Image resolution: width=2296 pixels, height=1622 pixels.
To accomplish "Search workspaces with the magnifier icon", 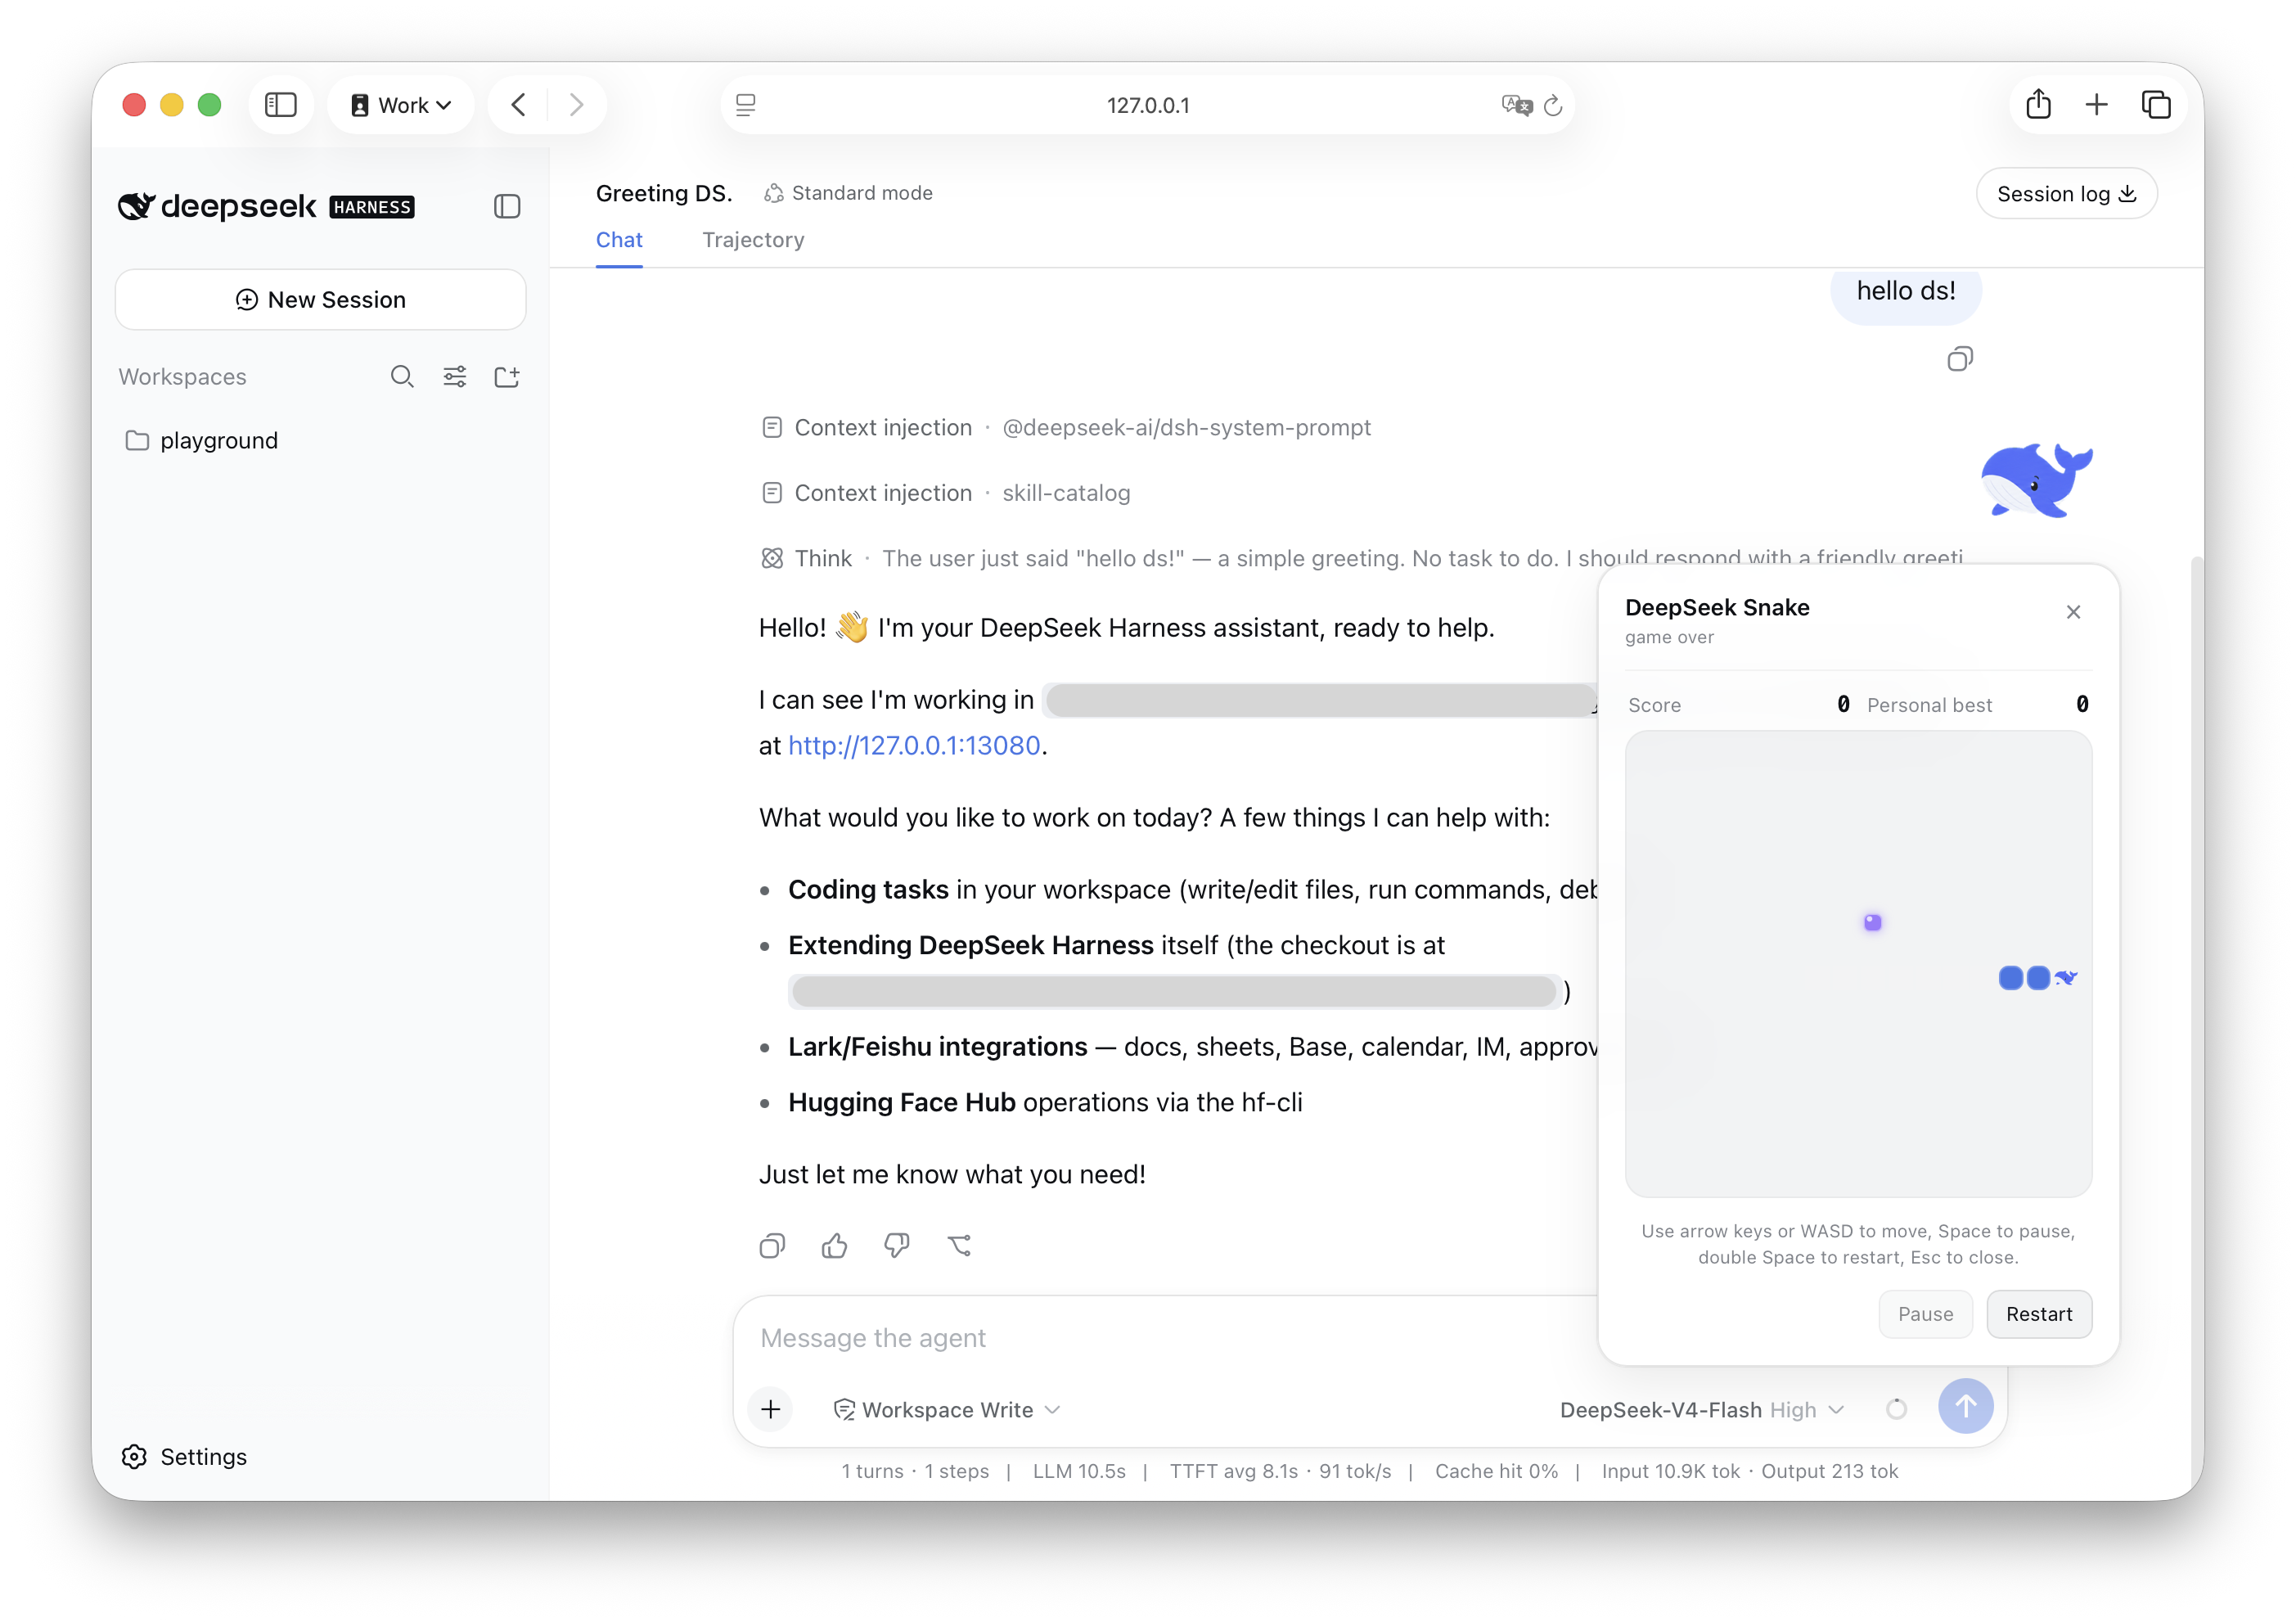I will (402, 377).
